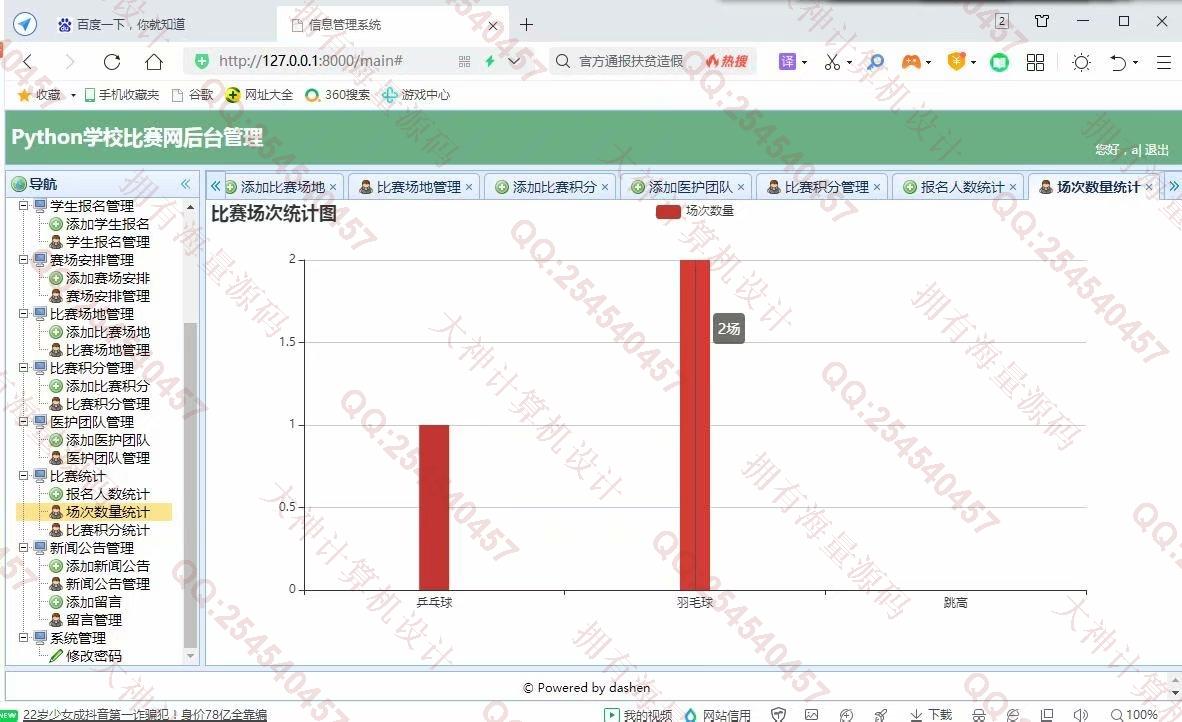Open the four-square apps grid icon
The image size is (1182, 722).
pos(1035,62)
